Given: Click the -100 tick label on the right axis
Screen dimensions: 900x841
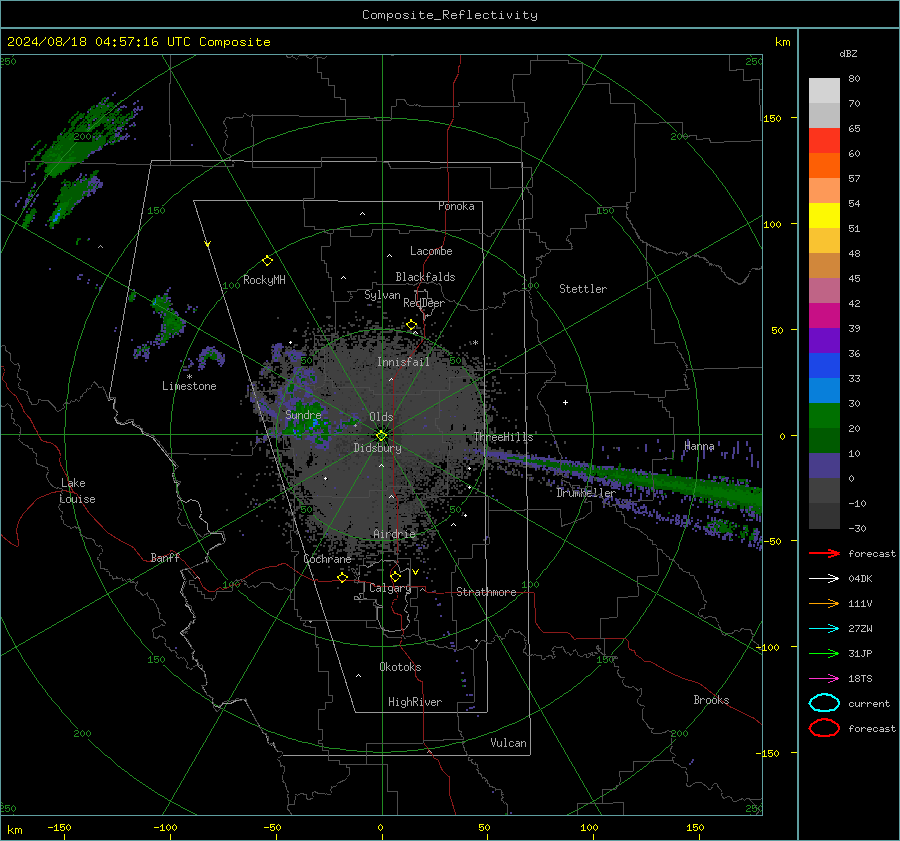Looking at the screenshot, I should tap(767, 647).
